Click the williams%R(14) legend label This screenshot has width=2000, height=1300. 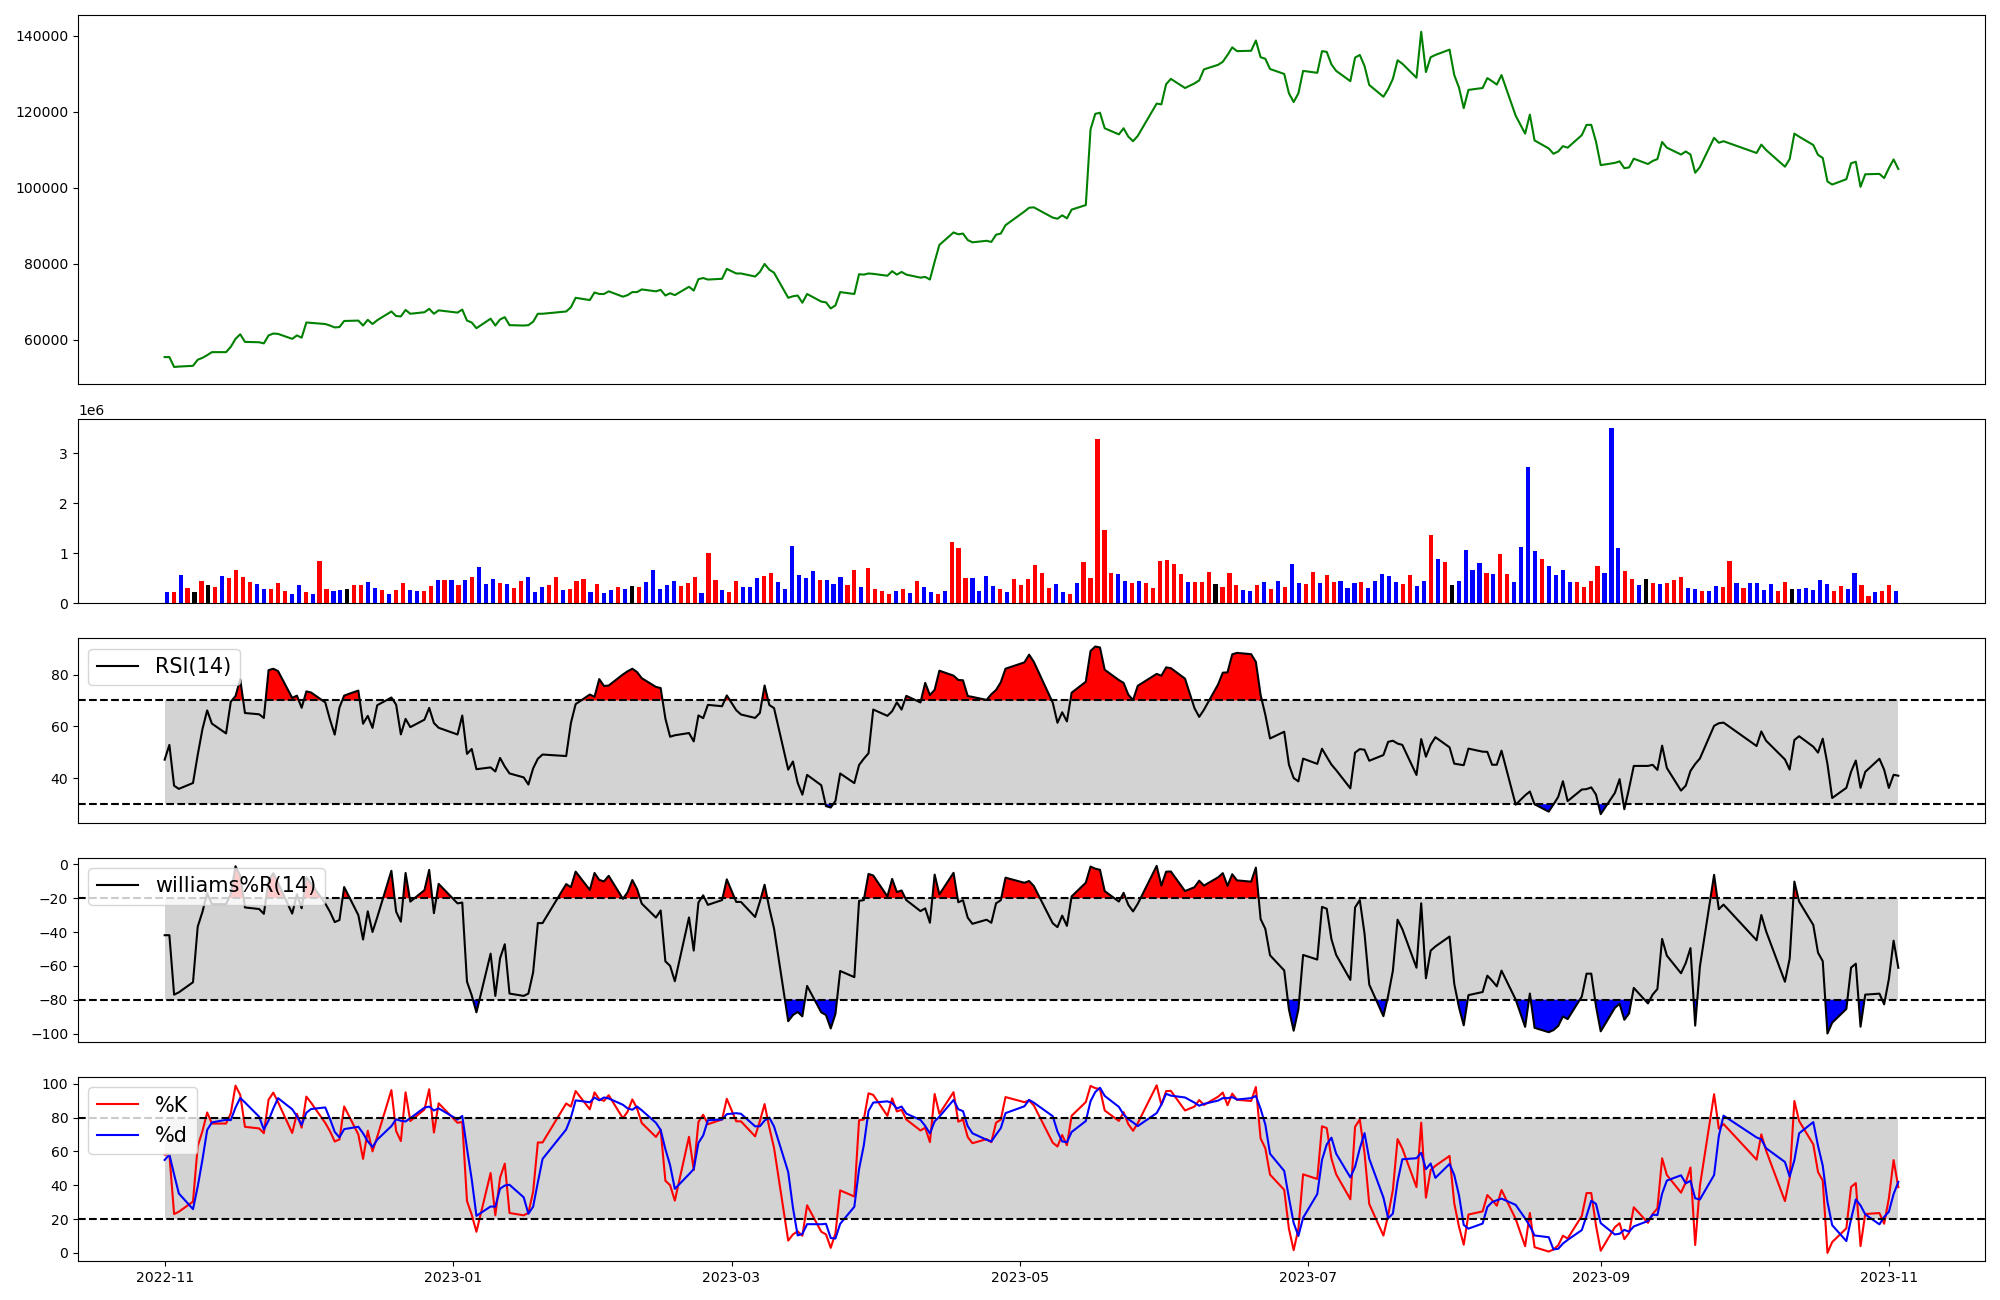click(x=235, y=885)
